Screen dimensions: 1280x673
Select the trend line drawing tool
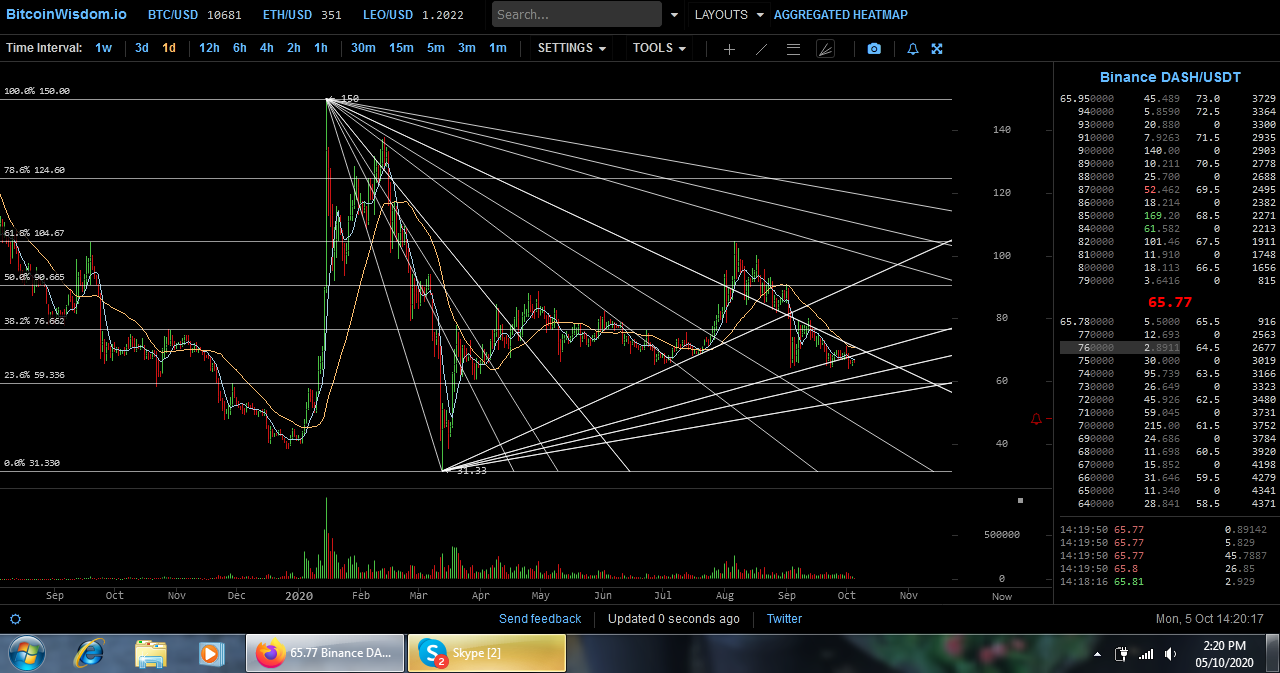tap(761, 49)
